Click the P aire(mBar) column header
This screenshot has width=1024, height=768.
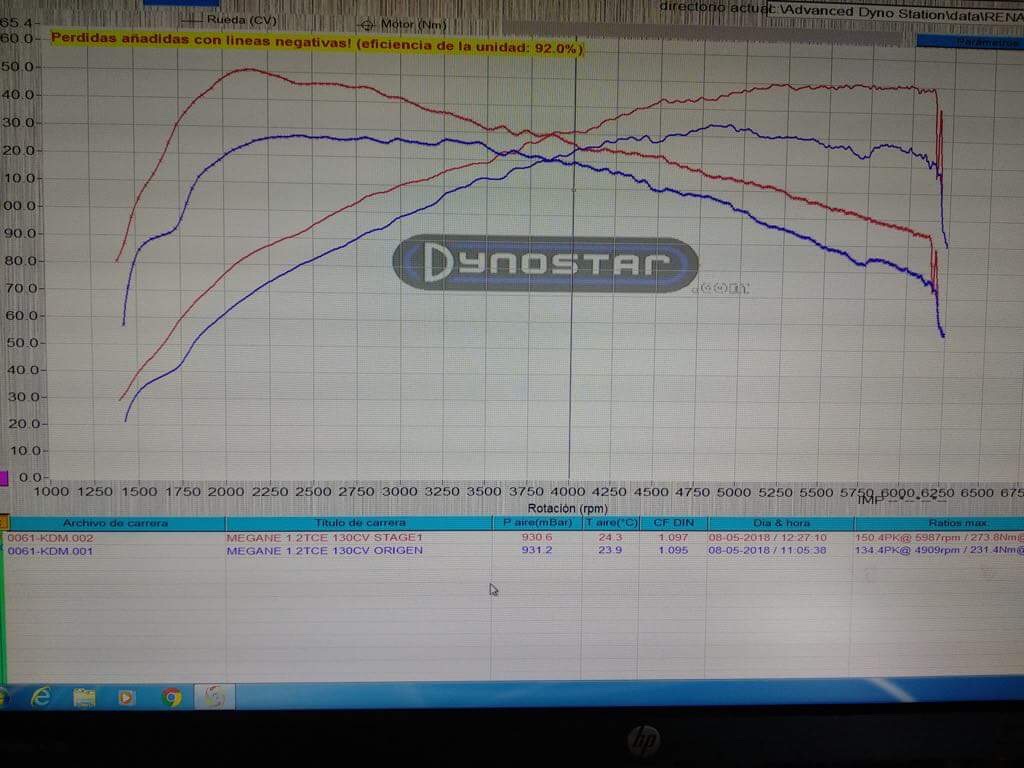(537, 522)
